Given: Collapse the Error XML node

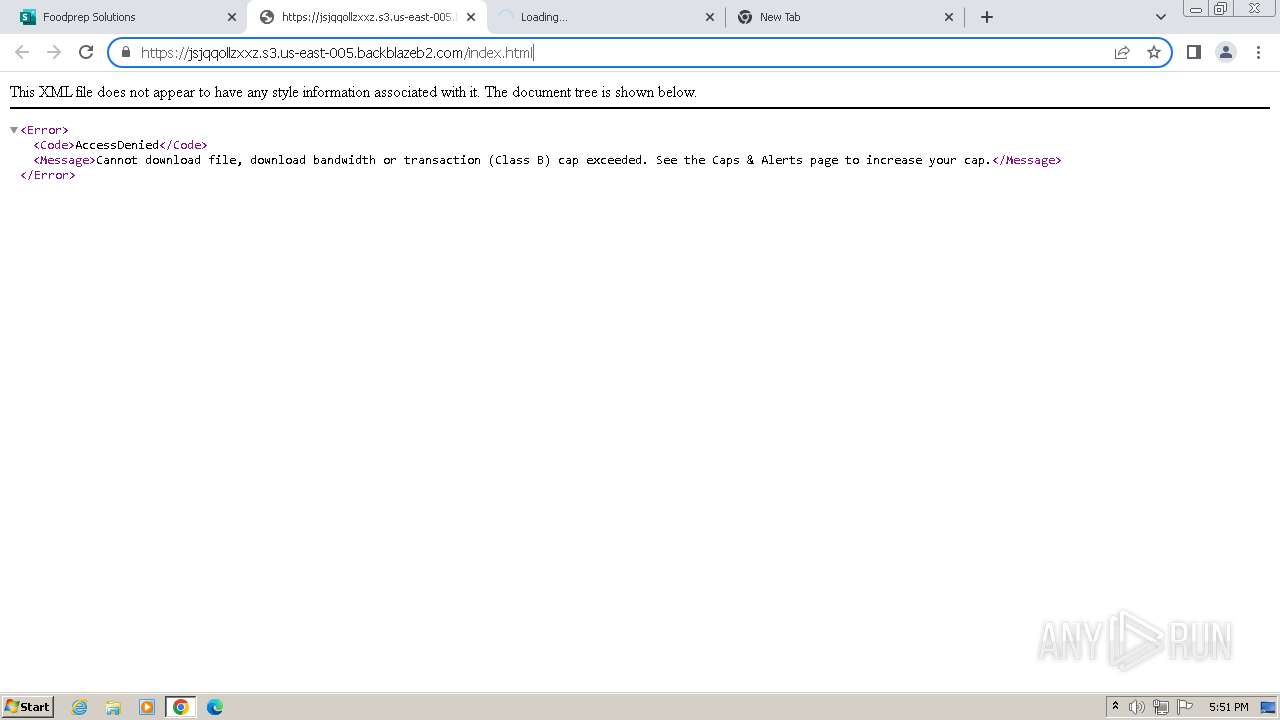Looking at the screenshot, I should click(x=14, y=130).
